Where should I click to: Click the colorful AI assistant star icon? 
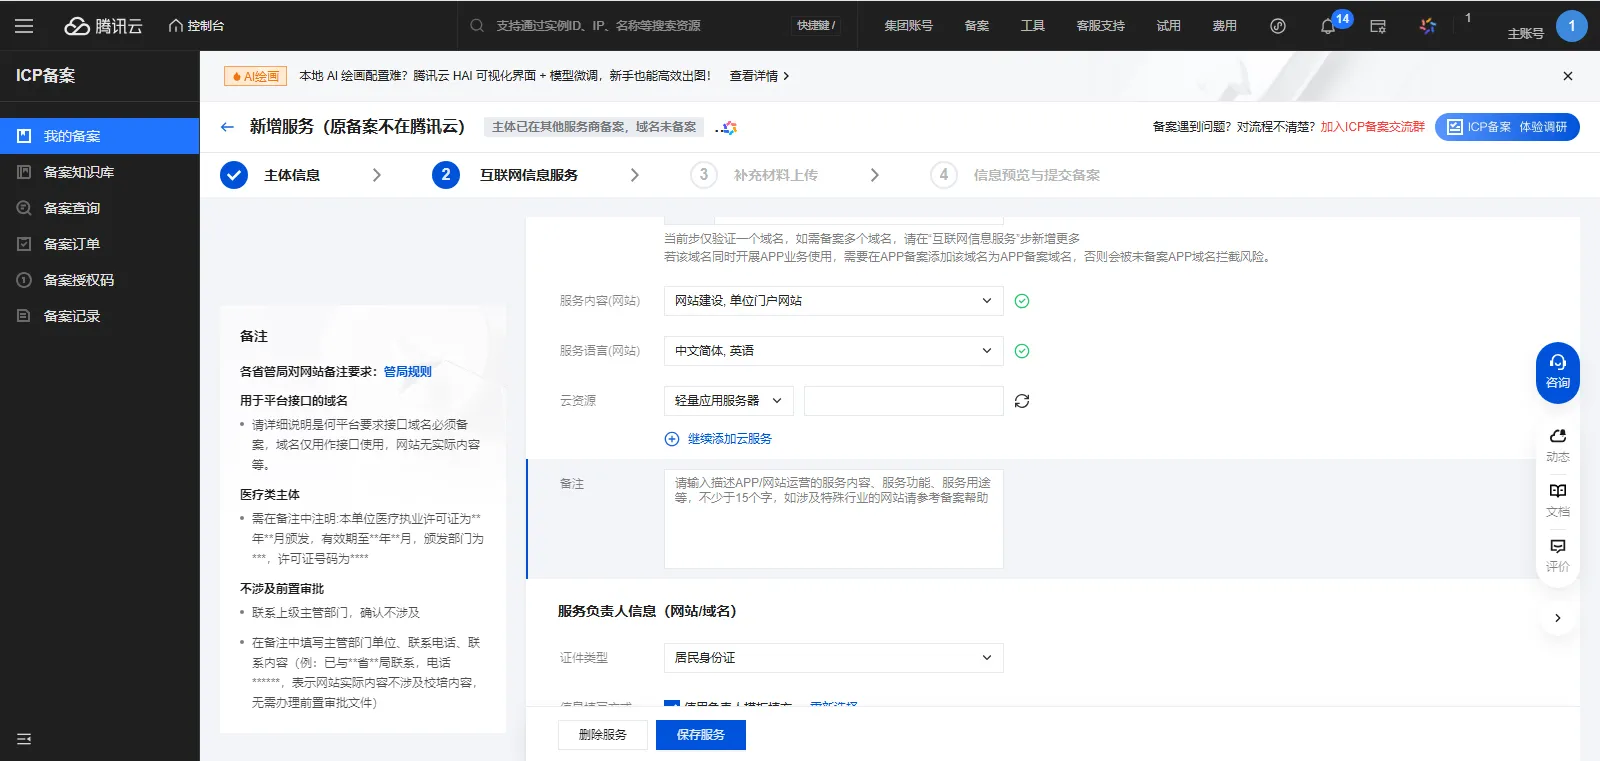(1428, 26)
